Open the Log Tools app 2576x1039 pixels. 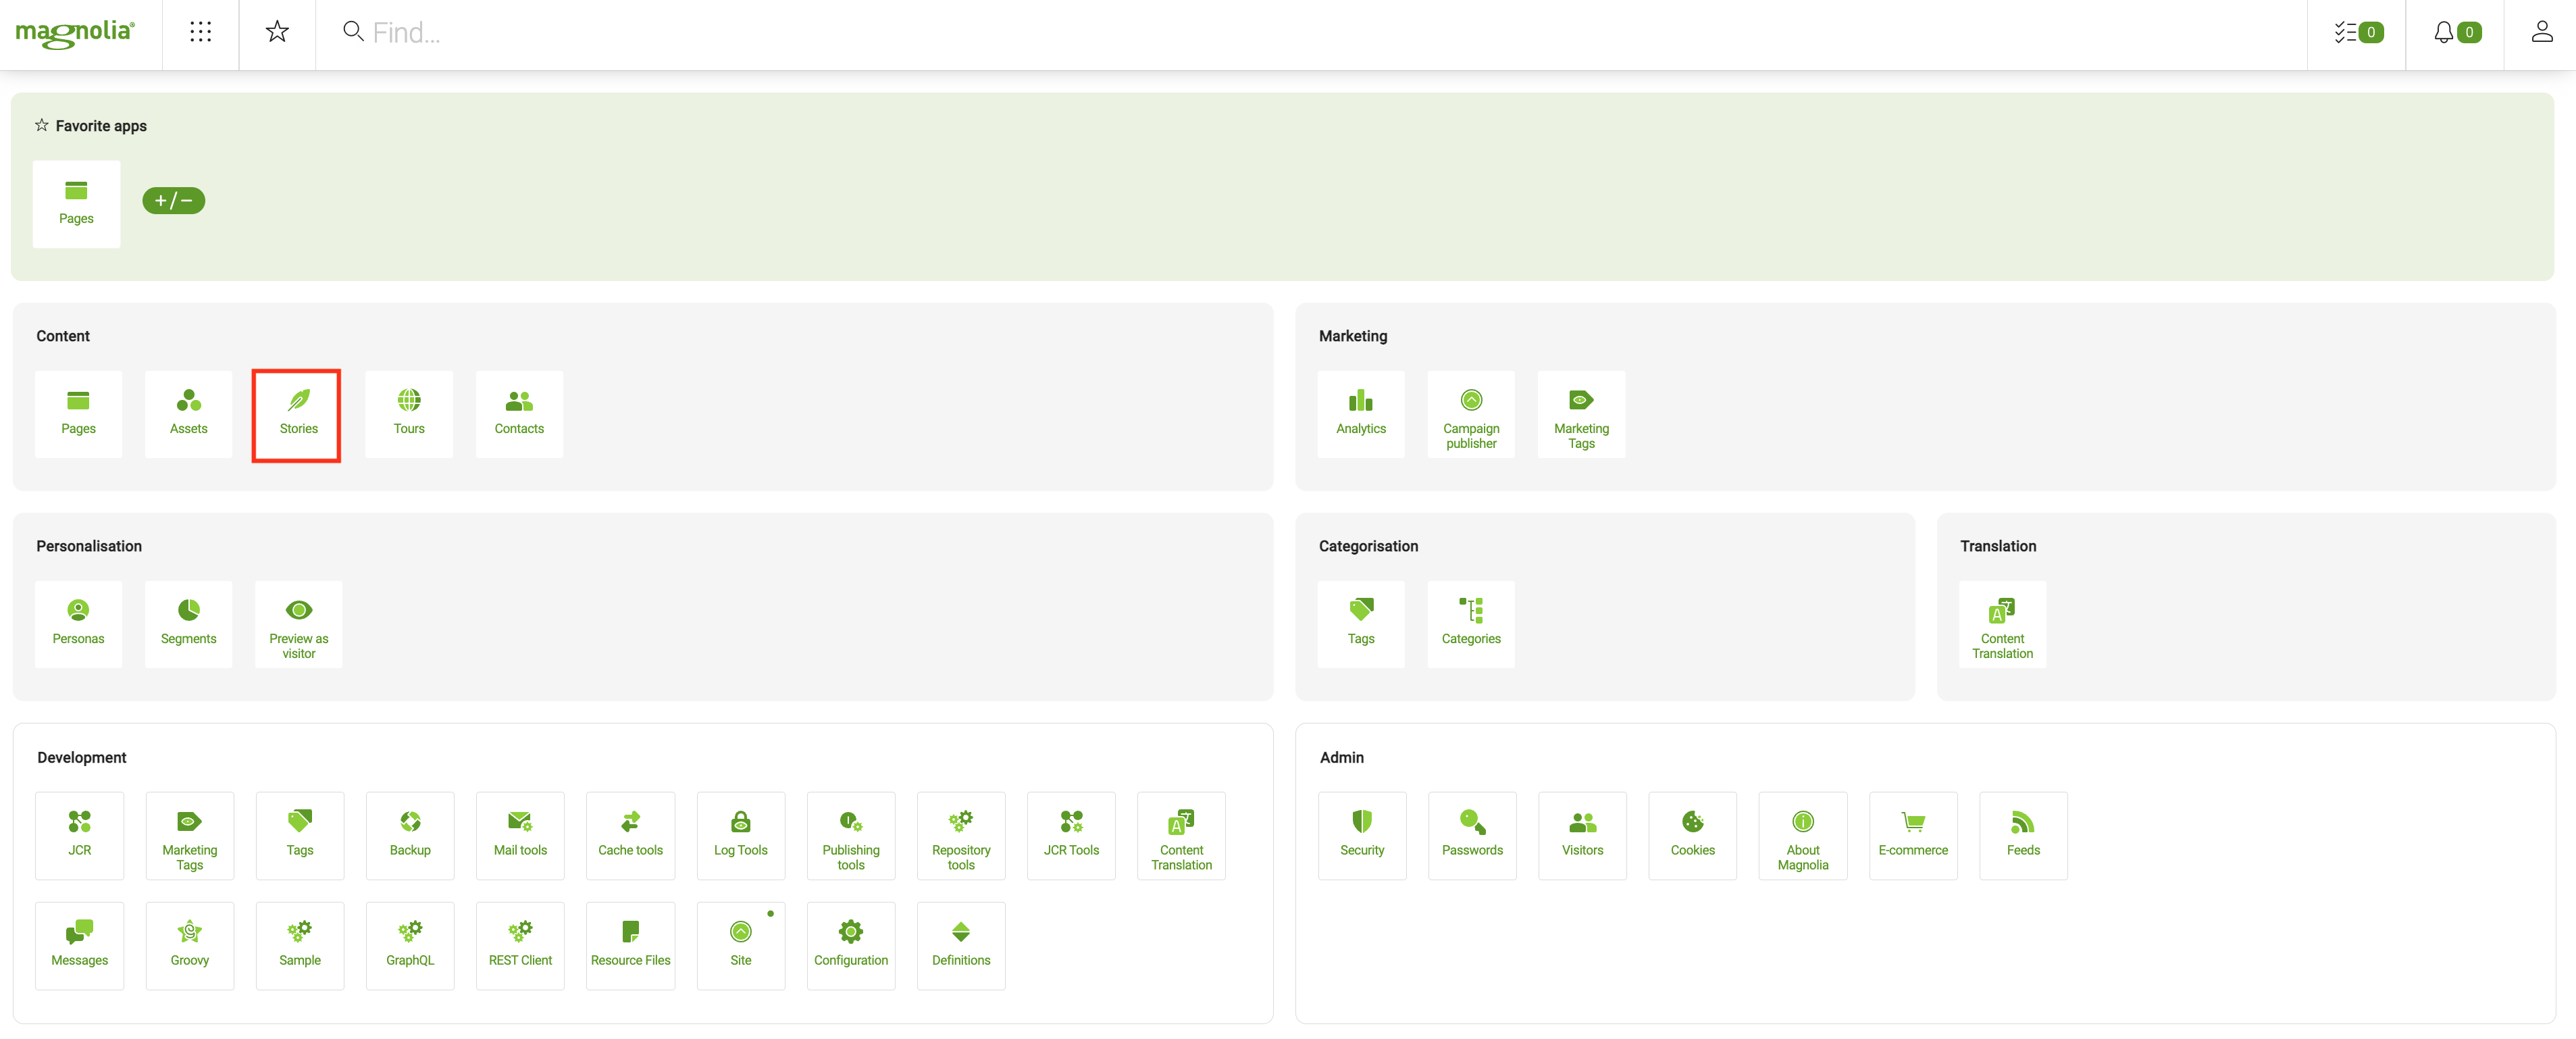point(741,836)
